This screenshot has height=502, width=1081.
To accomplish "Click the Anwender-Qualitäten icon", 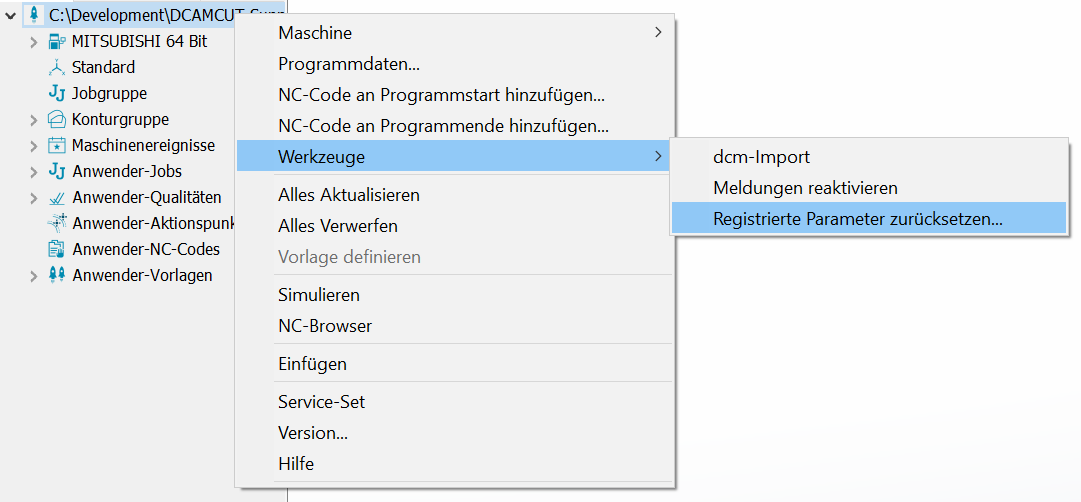I will [57, 197].
